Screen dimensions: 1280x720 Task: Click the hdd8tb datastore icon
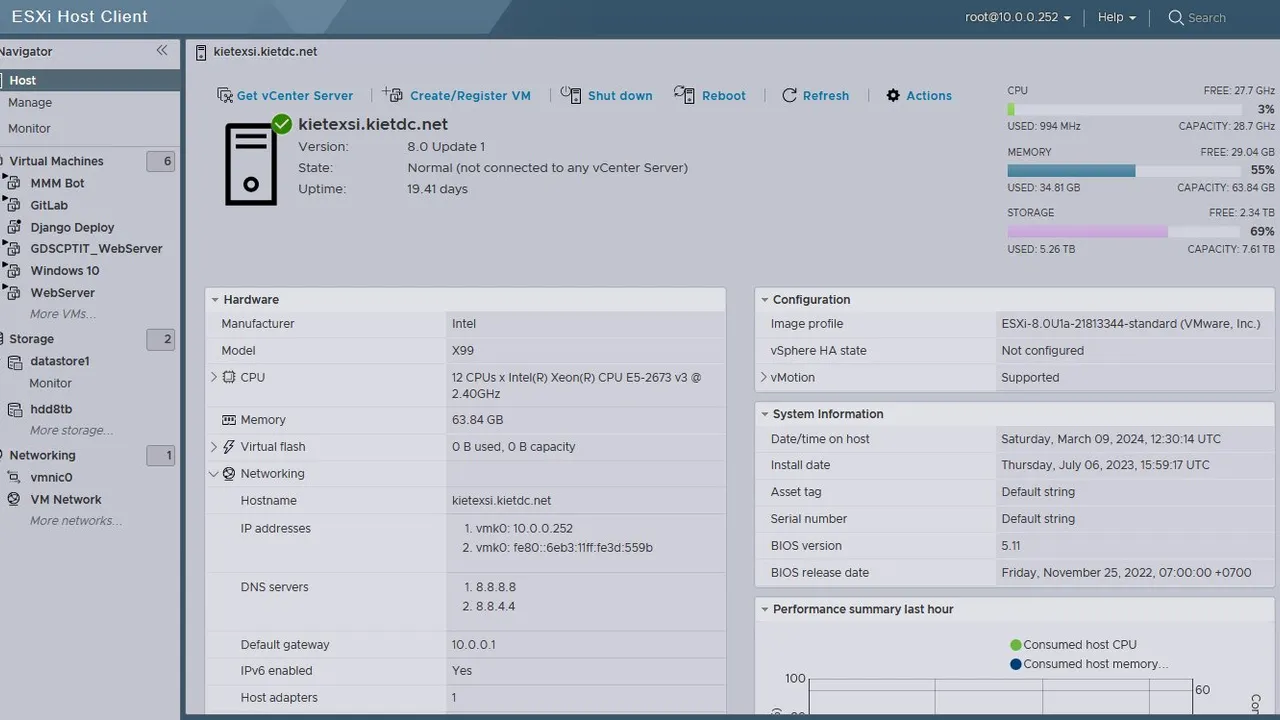[x=14, y=410]
